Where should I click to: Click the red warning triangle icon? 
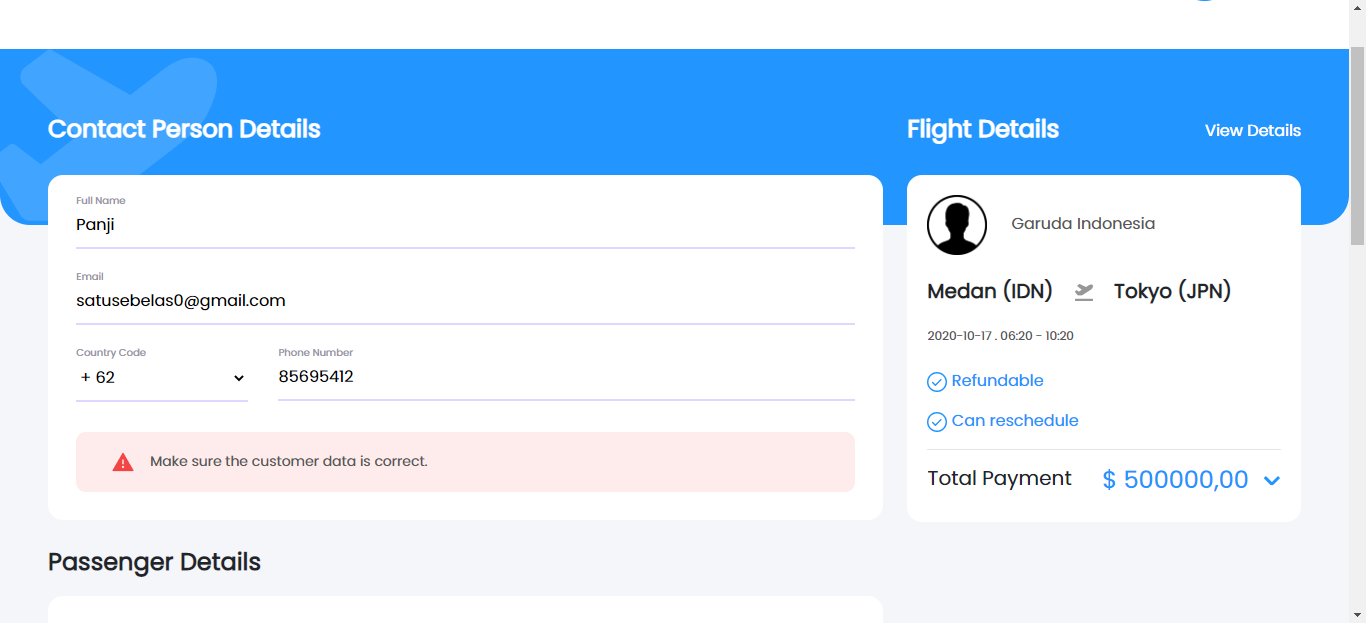tap(122, 461)
